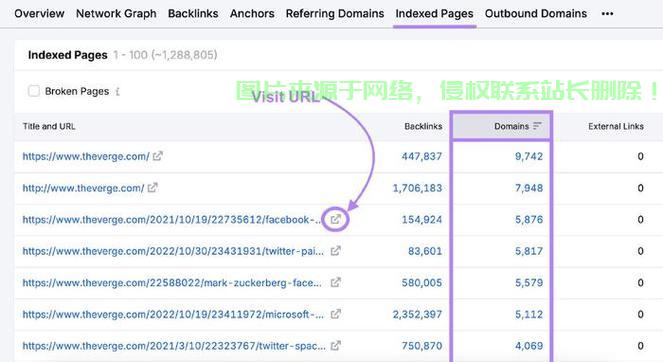This screenshot has height=362, width=663.
Task: Click the Indexed Pages table heading
Action: [68, 55]
